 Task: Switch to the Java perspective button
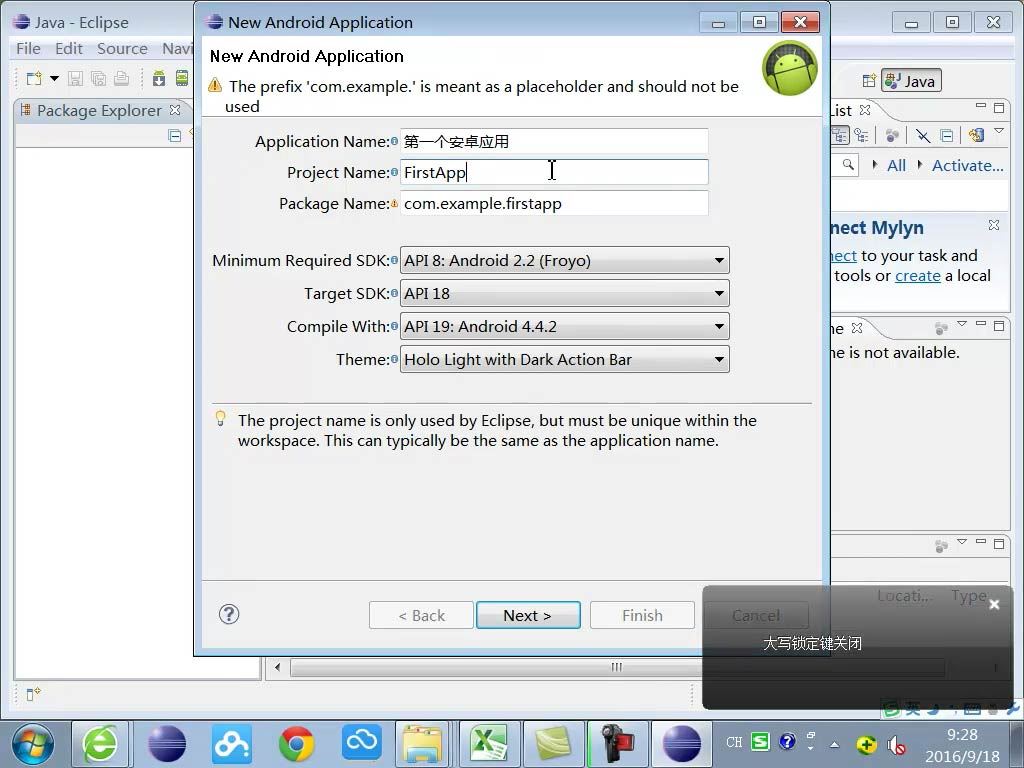point(912,81)
